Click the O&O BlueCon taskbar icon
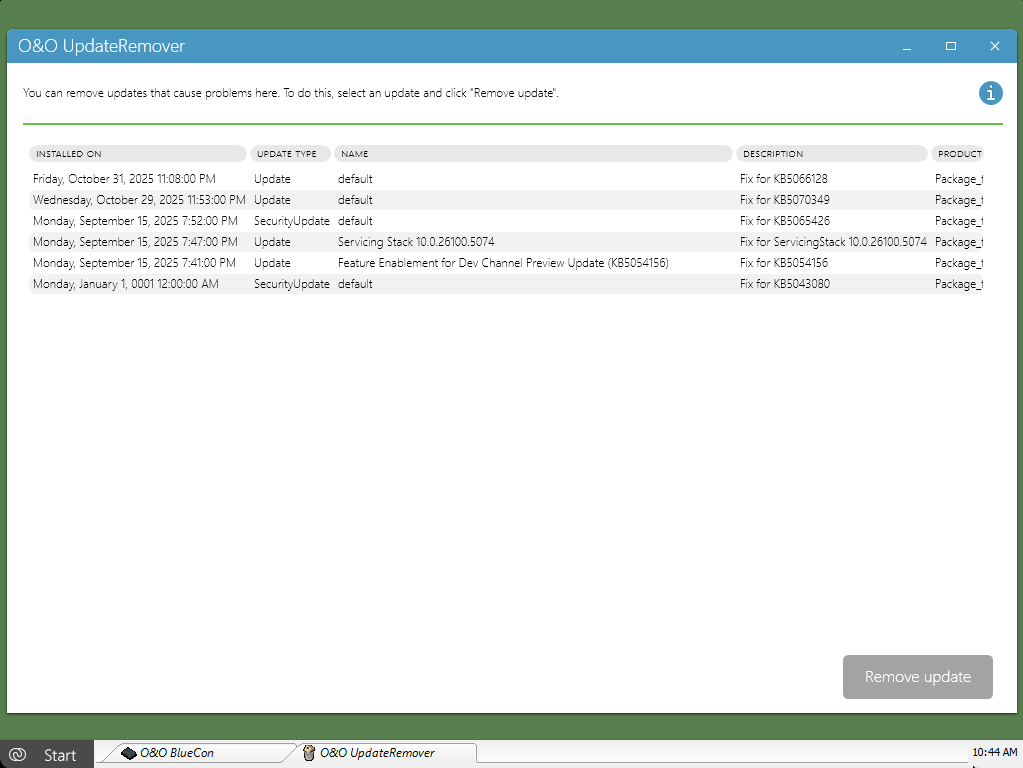 [128, 753]
